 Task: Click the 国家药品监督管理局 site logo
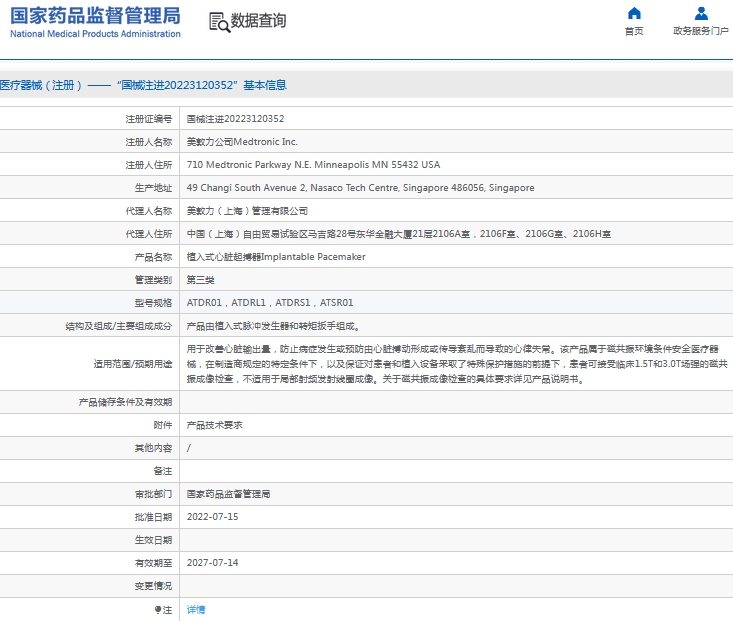click(x=96, y=21)
